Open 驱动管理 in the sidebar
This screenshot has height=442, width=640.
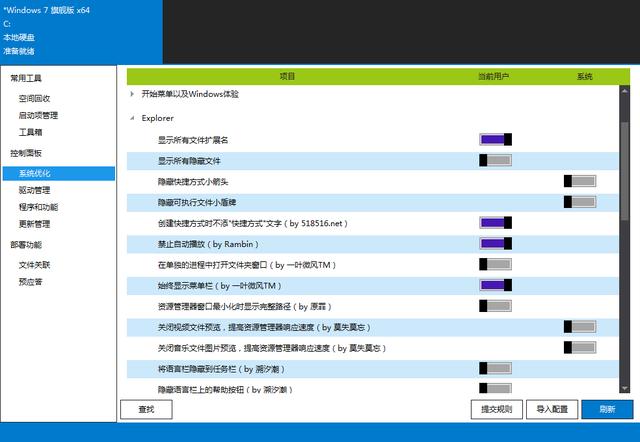click(x=34, y=190)
